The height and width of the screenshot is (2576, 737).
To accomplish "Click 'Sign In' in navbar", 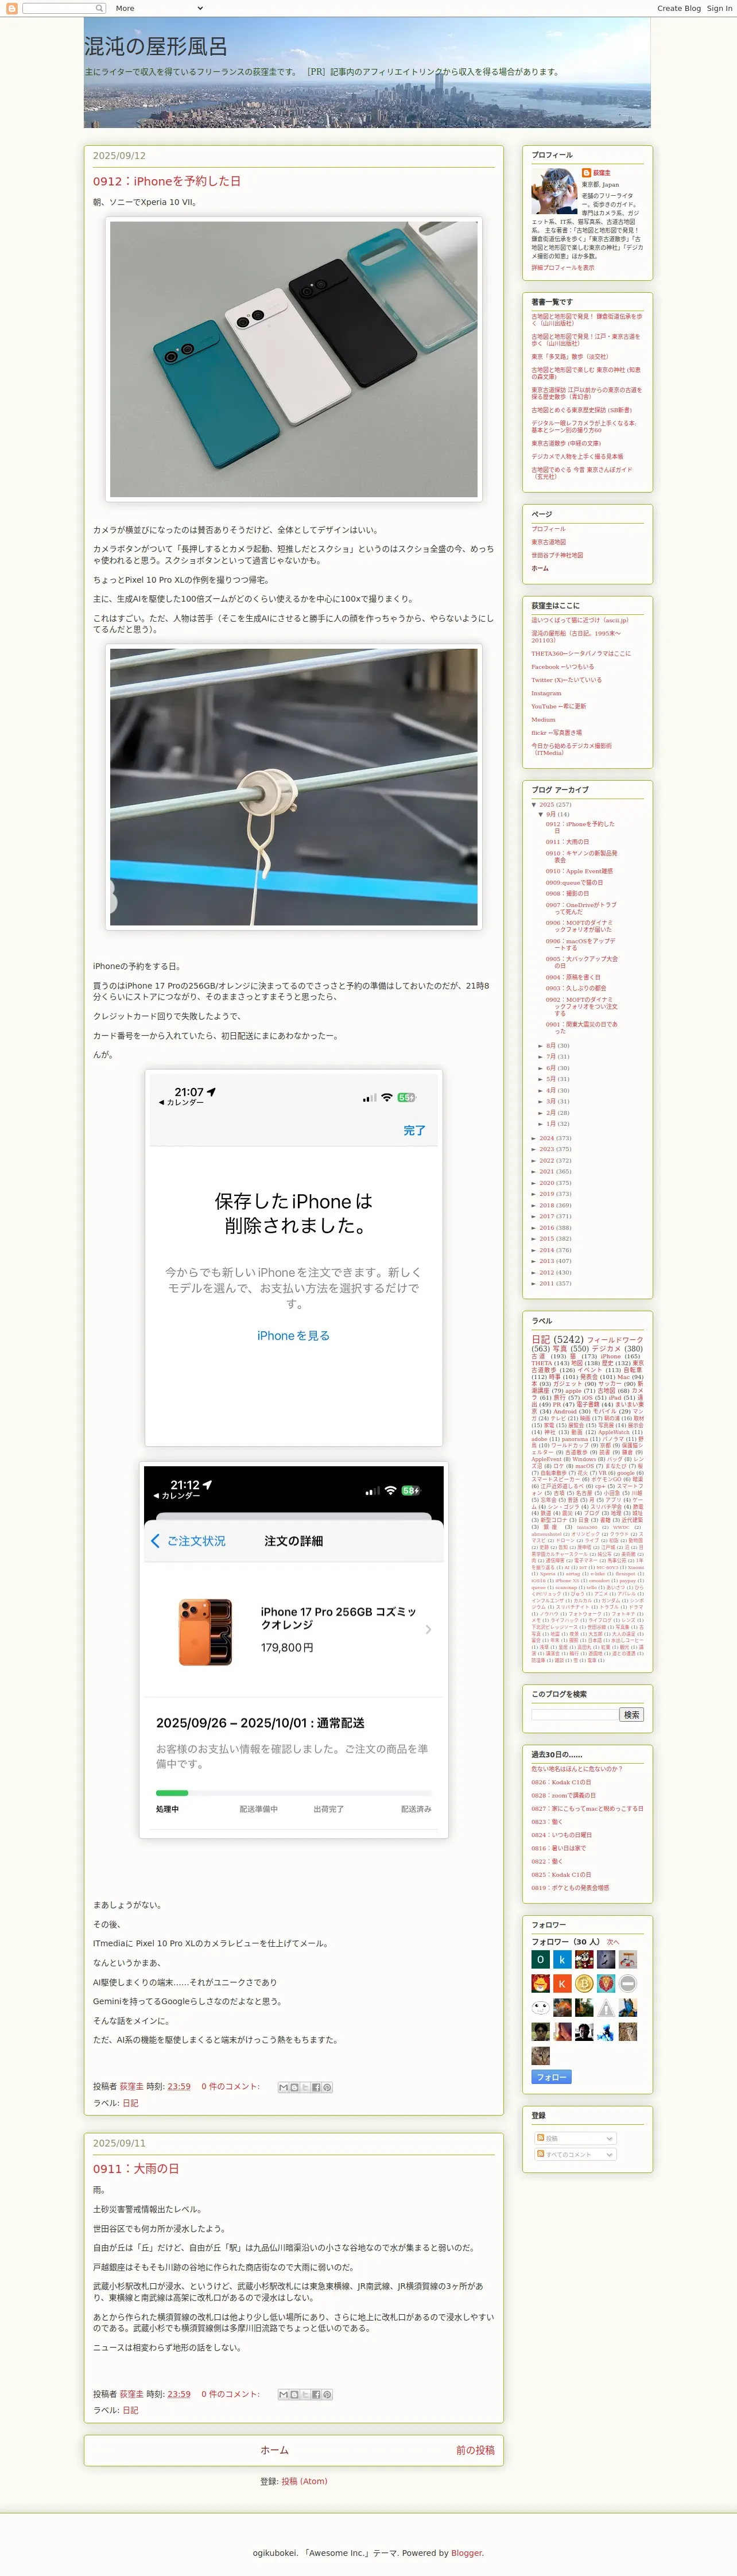I will (720, 8).
